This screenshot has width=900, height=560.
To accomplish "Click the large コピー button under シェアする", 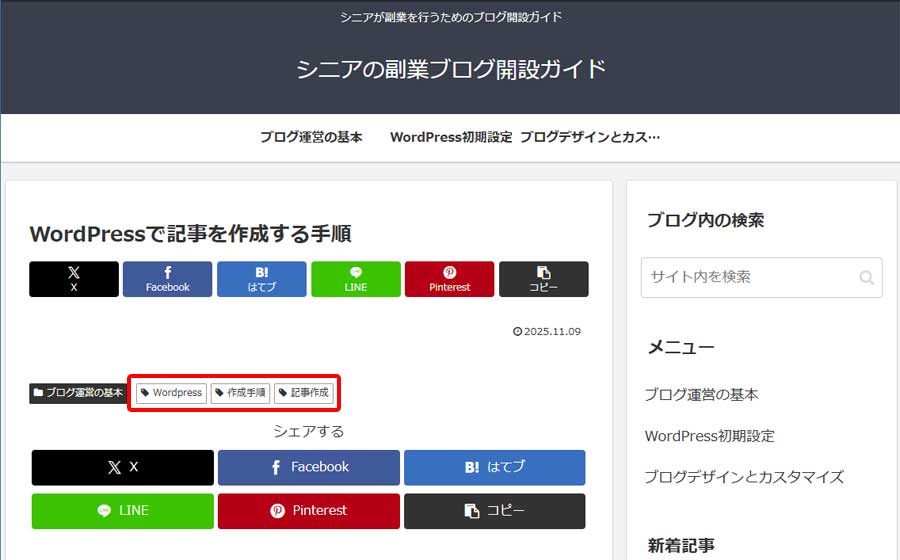I will pos(495,511).
